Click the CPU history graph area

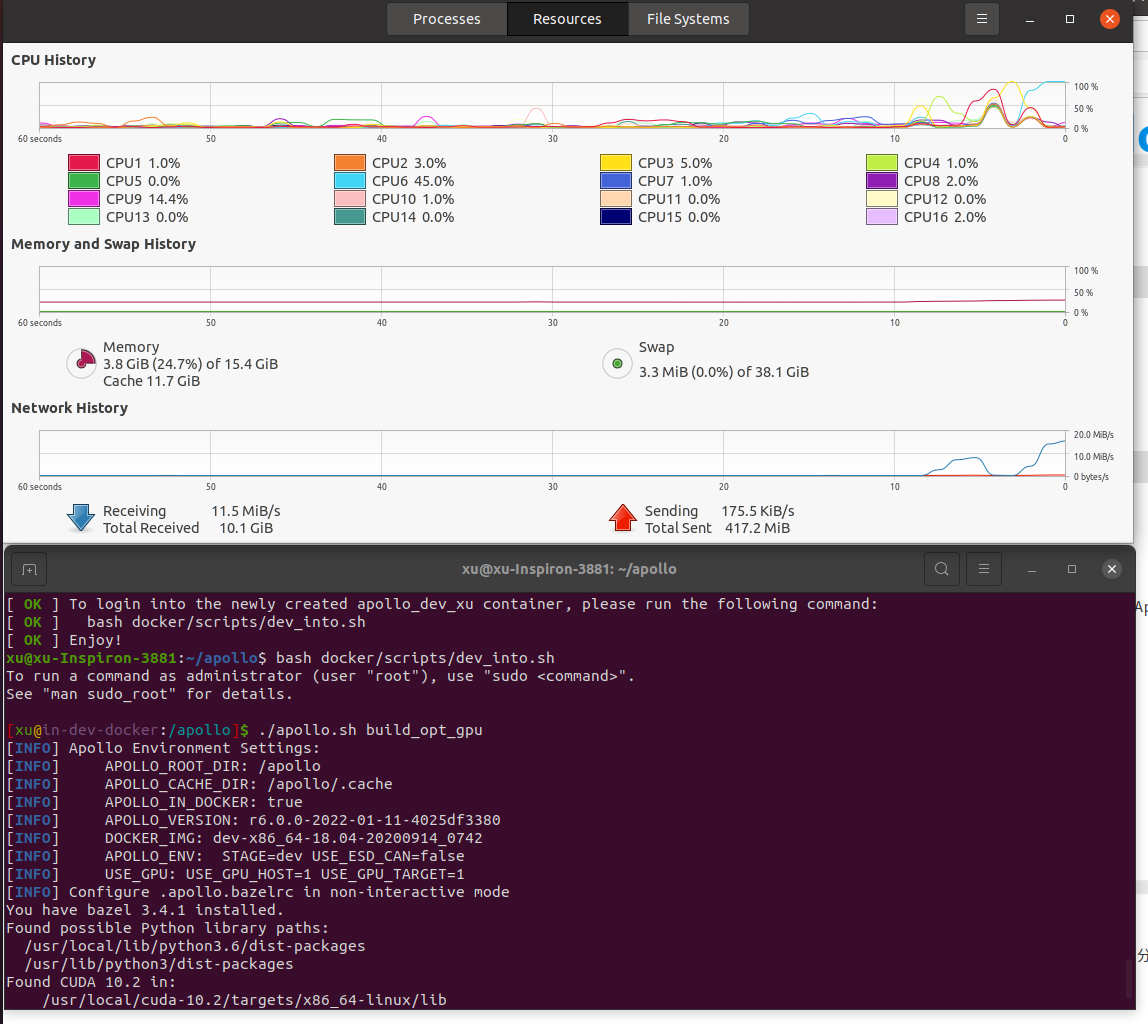(x=553, y=105)
